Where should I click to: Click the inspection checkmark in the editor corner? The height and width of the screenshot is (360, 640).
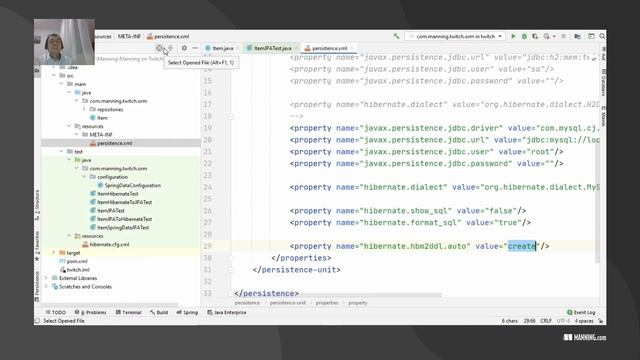pos(594,59)
